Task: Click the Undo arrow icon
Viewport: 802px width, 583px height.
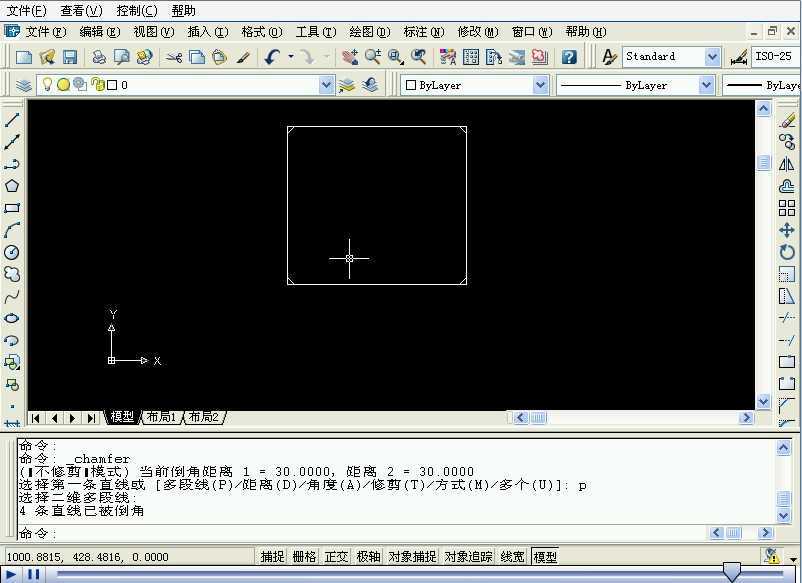Action: coord(272,57)
